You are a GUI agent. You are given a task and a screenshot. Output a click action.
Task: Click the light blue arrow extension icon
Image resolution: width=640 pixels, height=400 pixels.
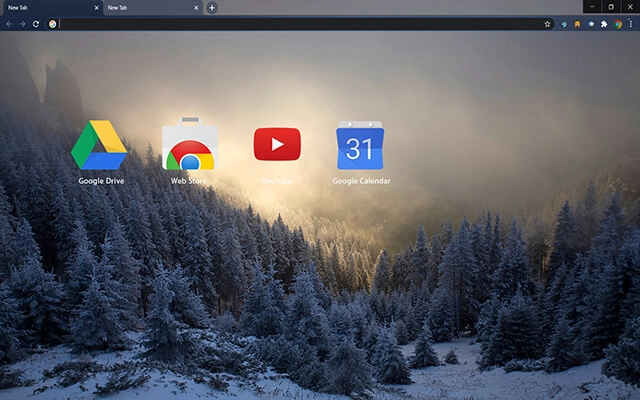tap(564, 24)
